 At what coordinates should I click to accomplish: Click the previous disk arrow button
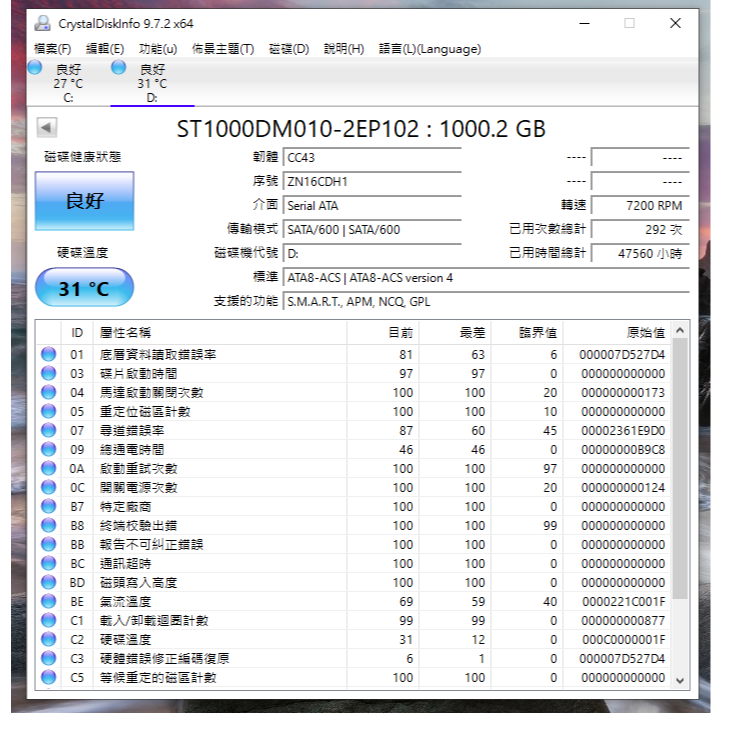(x=47, y=127)
